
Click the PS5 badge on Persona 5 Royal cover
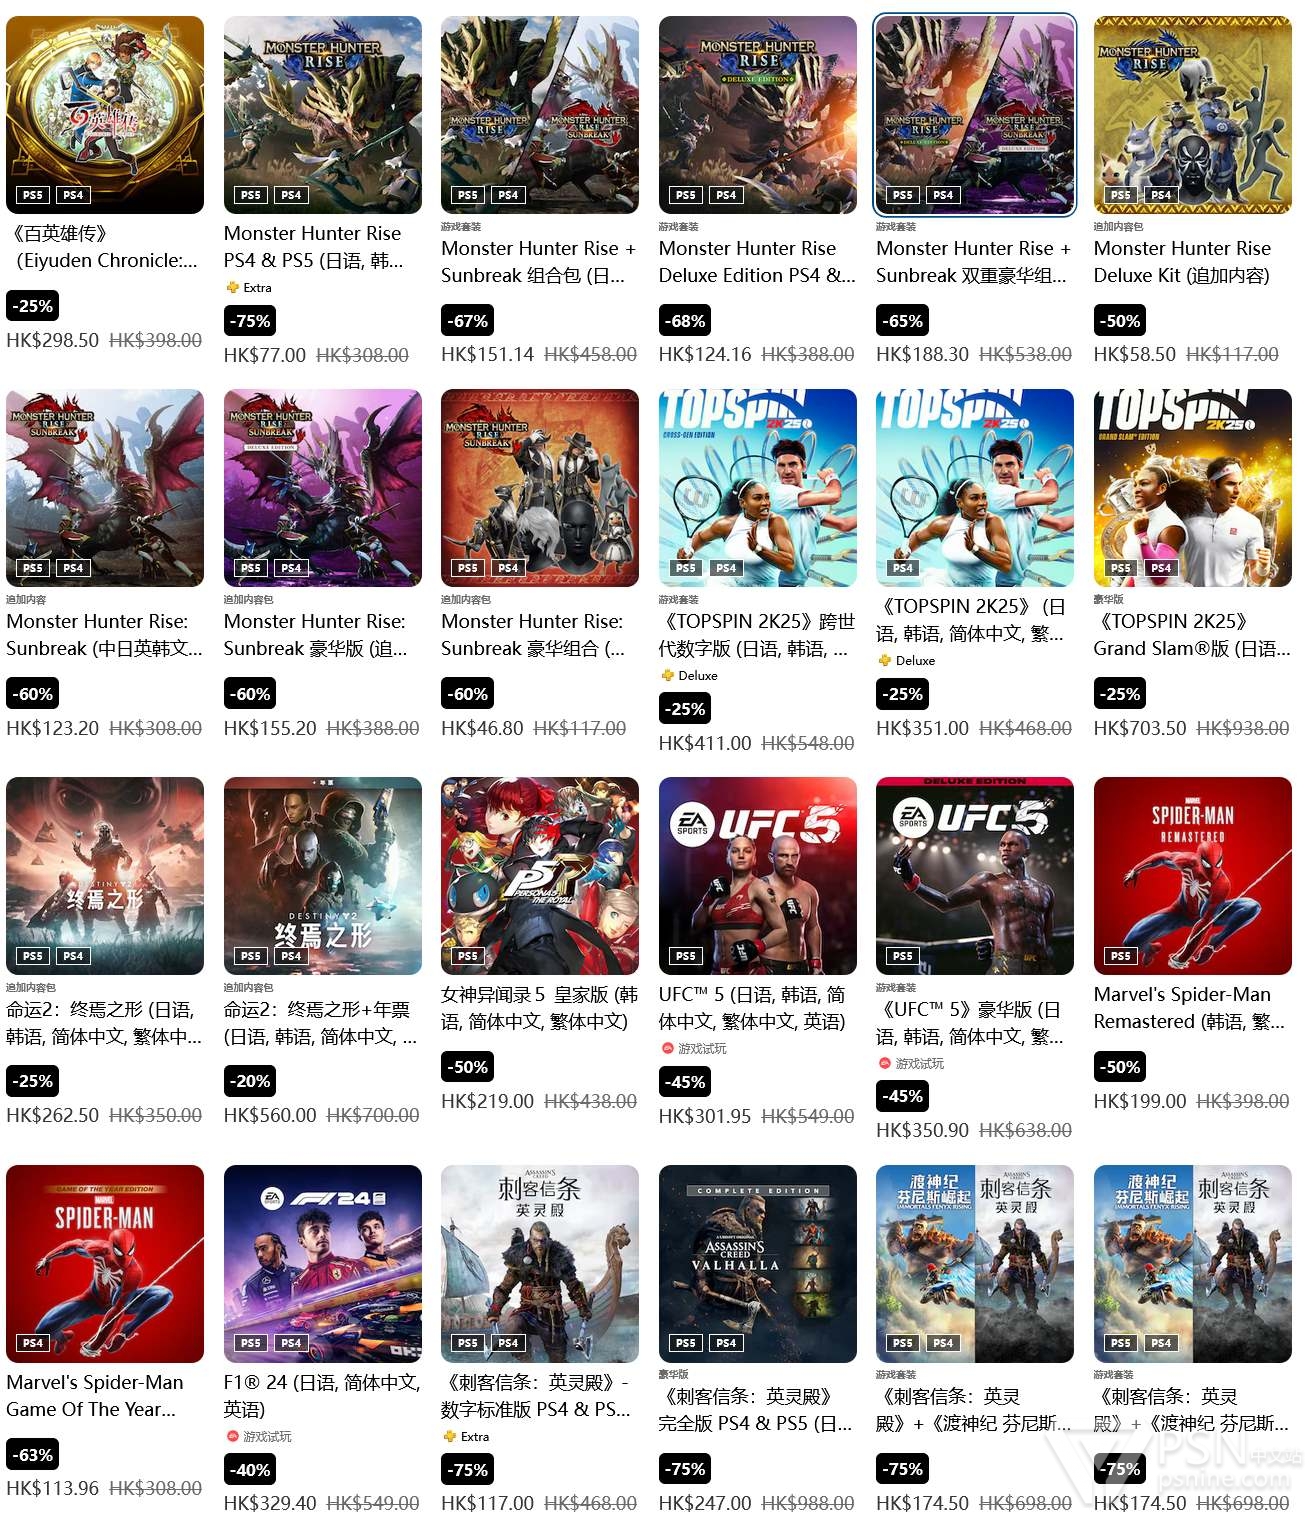pos(467,956)
